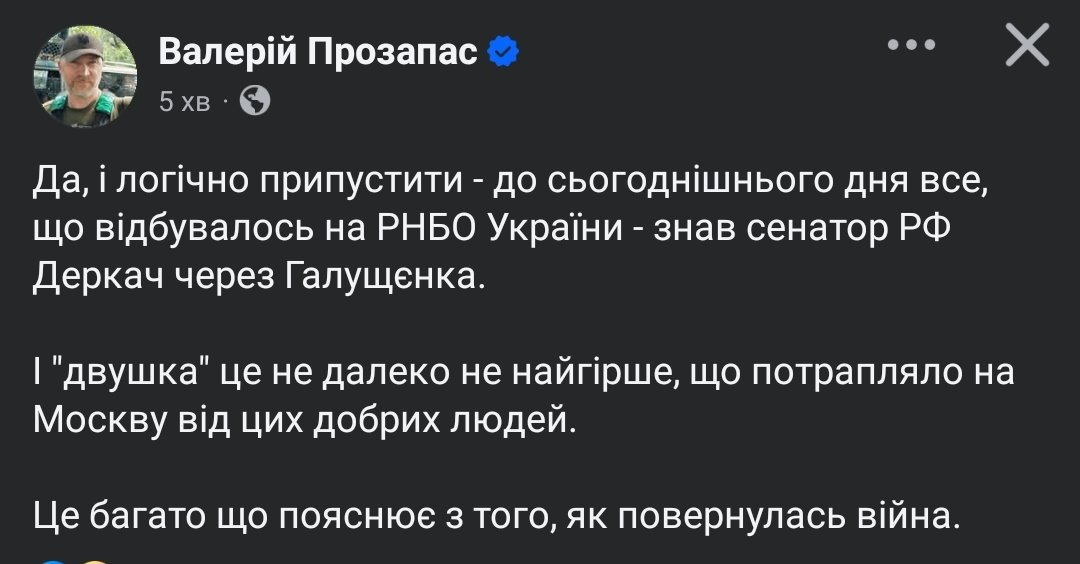1080x564 pixels.
Task: Open the author name Валерій Прозапас
Action: pyautogui.click(x=318, y=51)
